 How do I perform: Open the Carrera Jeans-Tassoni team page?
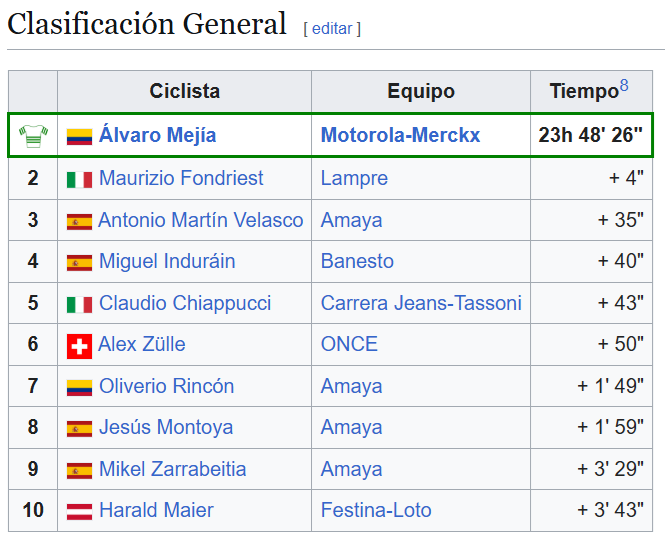pyautogui.click(x=421, y=303)
